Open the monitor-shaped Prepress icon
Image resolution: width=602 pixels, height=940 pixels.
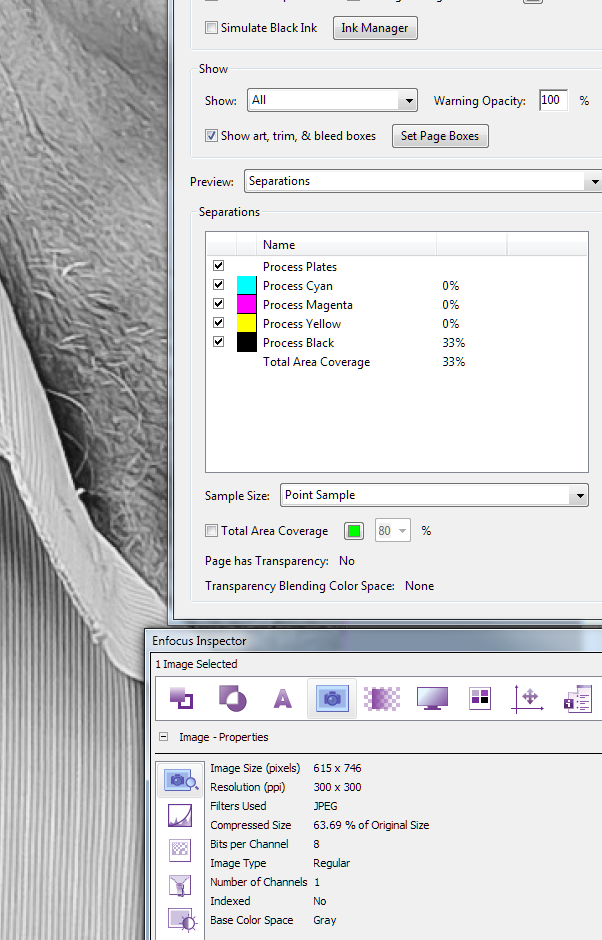pyautogui.click(x=433, y=698)
